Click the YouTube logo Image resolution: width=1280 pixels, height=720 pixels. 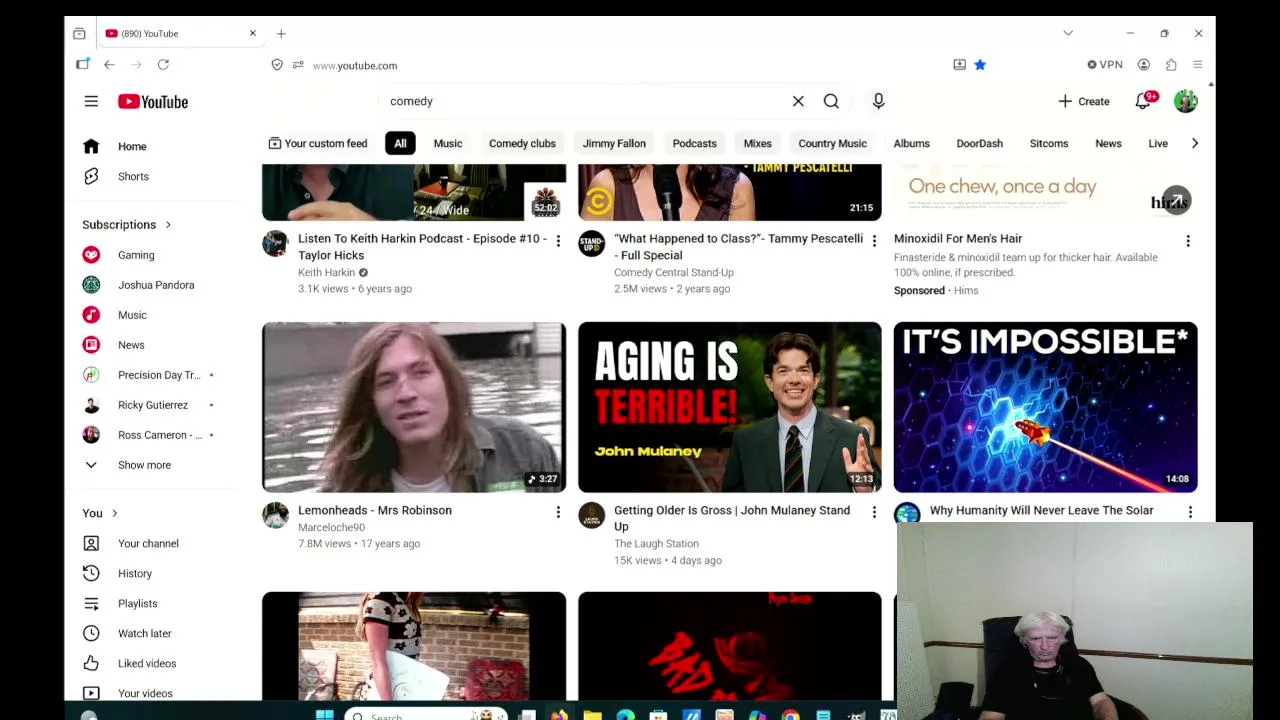click(153, 101)
